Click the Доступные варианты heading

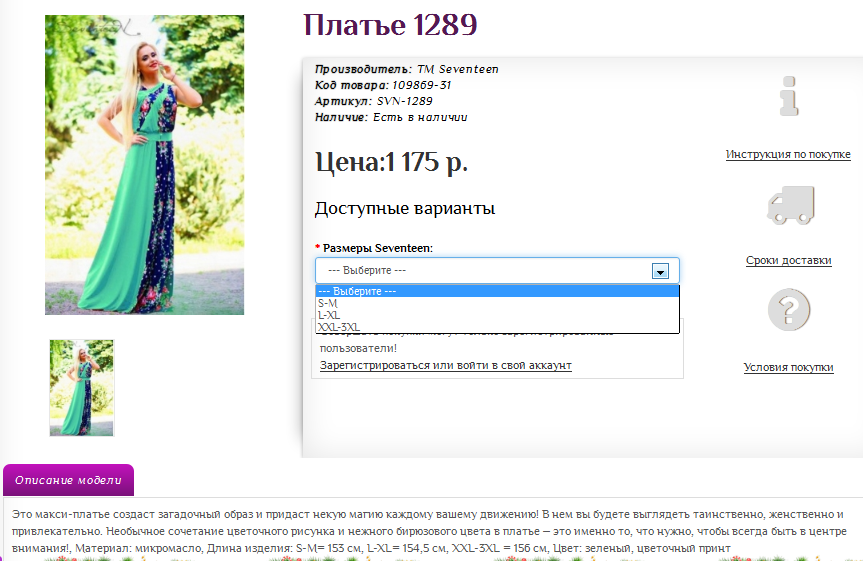coord(405,209)
